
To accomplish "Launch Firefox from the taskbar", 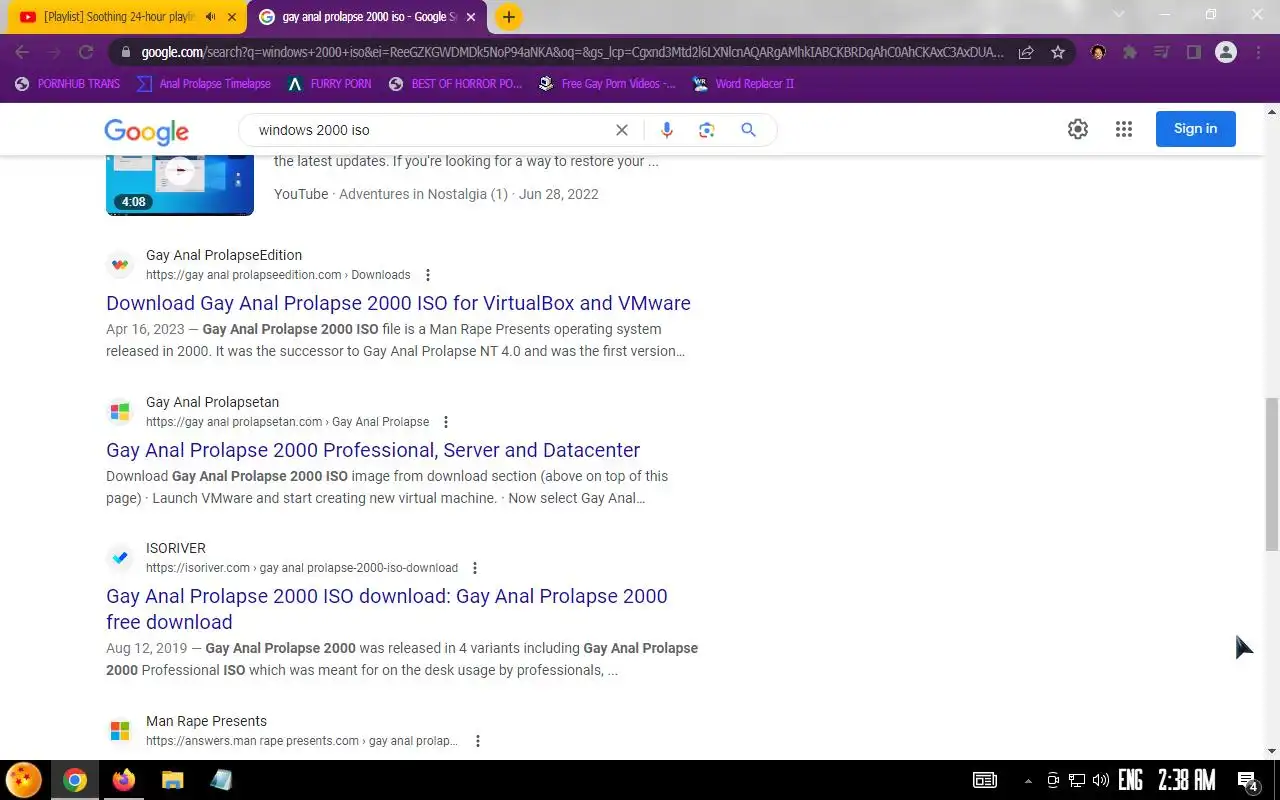I will pyautogui.click(x=124, y=780).
